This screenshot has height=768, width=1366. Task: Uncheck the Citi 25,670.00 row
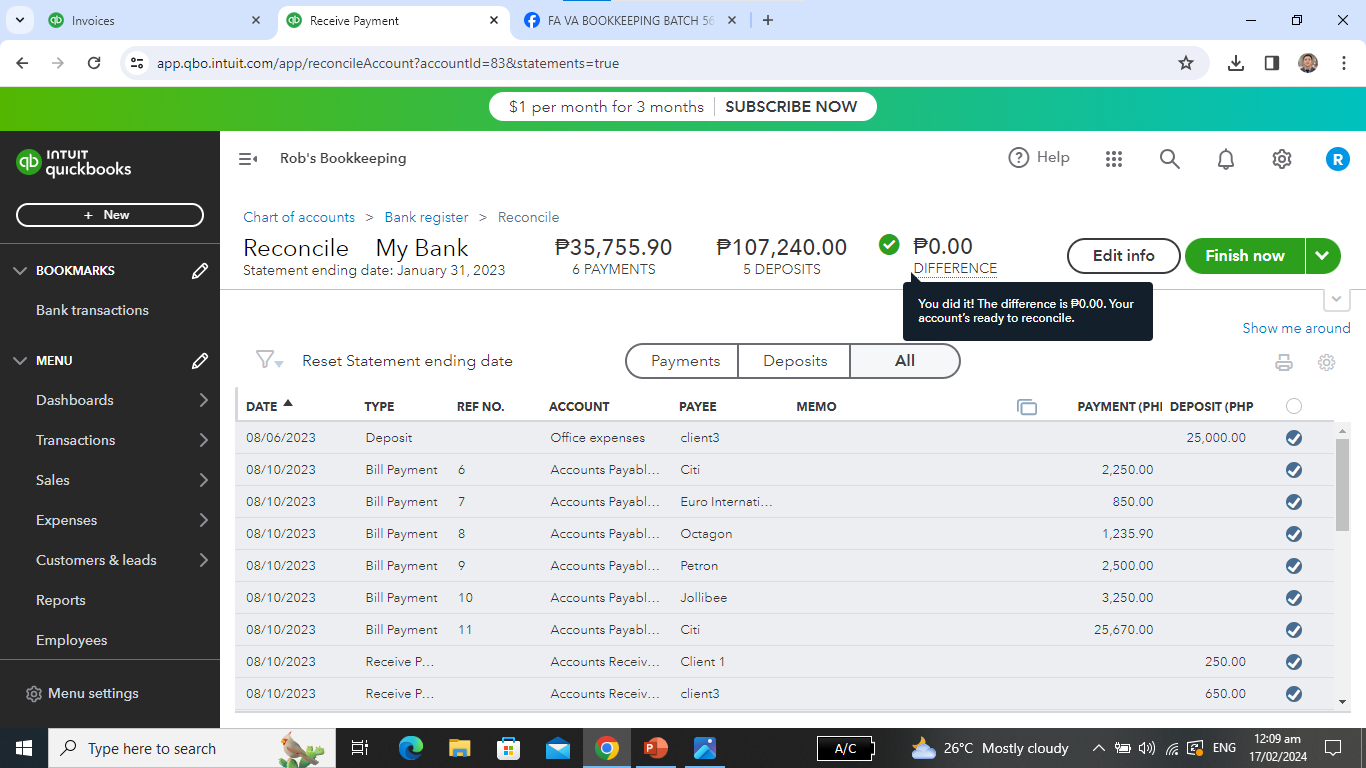(1294, 630)
